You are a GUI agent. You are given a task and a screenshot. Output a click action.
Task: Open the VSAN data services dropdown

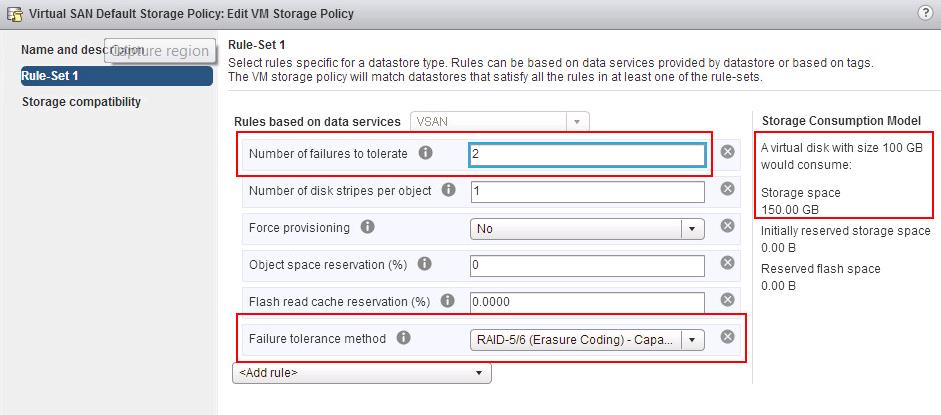pyautogui.click(x=577, y=121)
